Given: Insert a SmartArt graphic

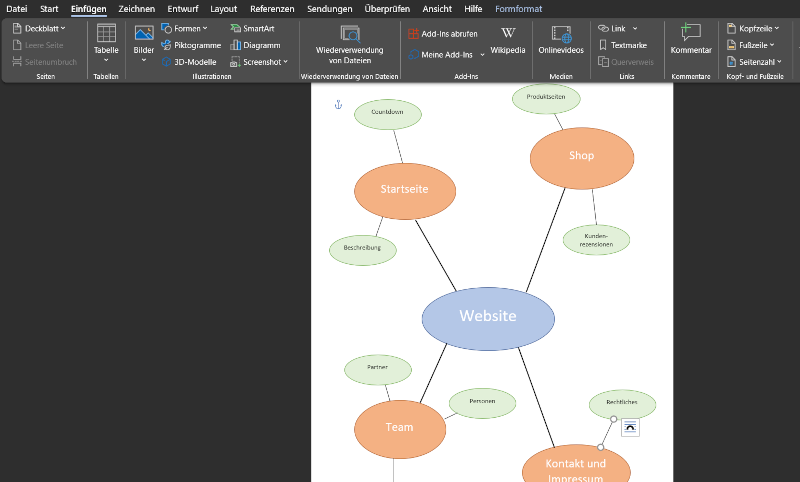Looking at the screenshot, I should click(251, 29).
